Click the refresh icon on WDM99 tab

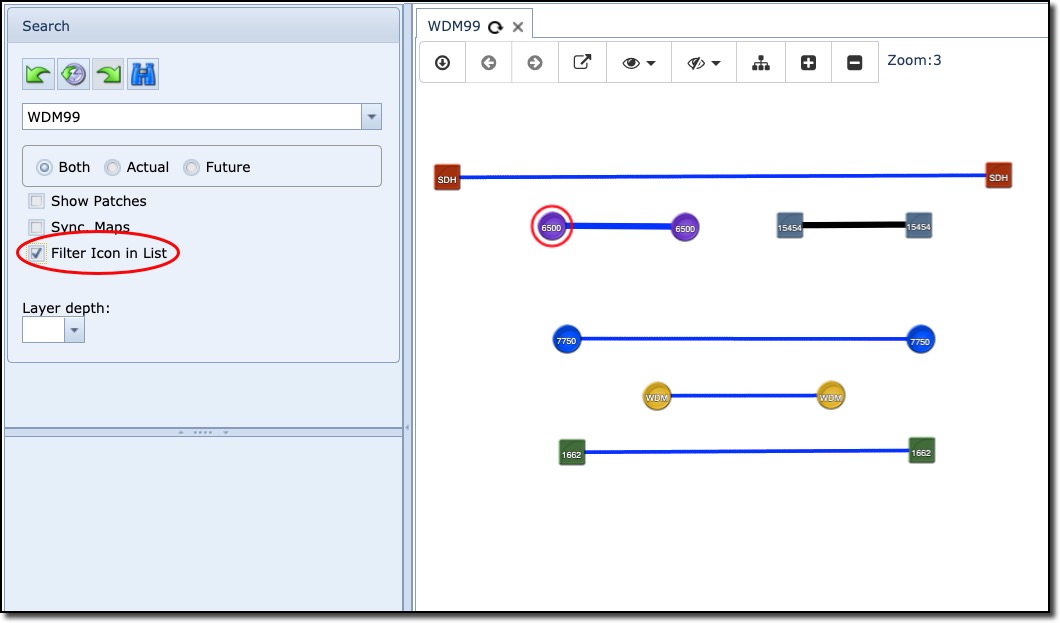tap(495, 28)
